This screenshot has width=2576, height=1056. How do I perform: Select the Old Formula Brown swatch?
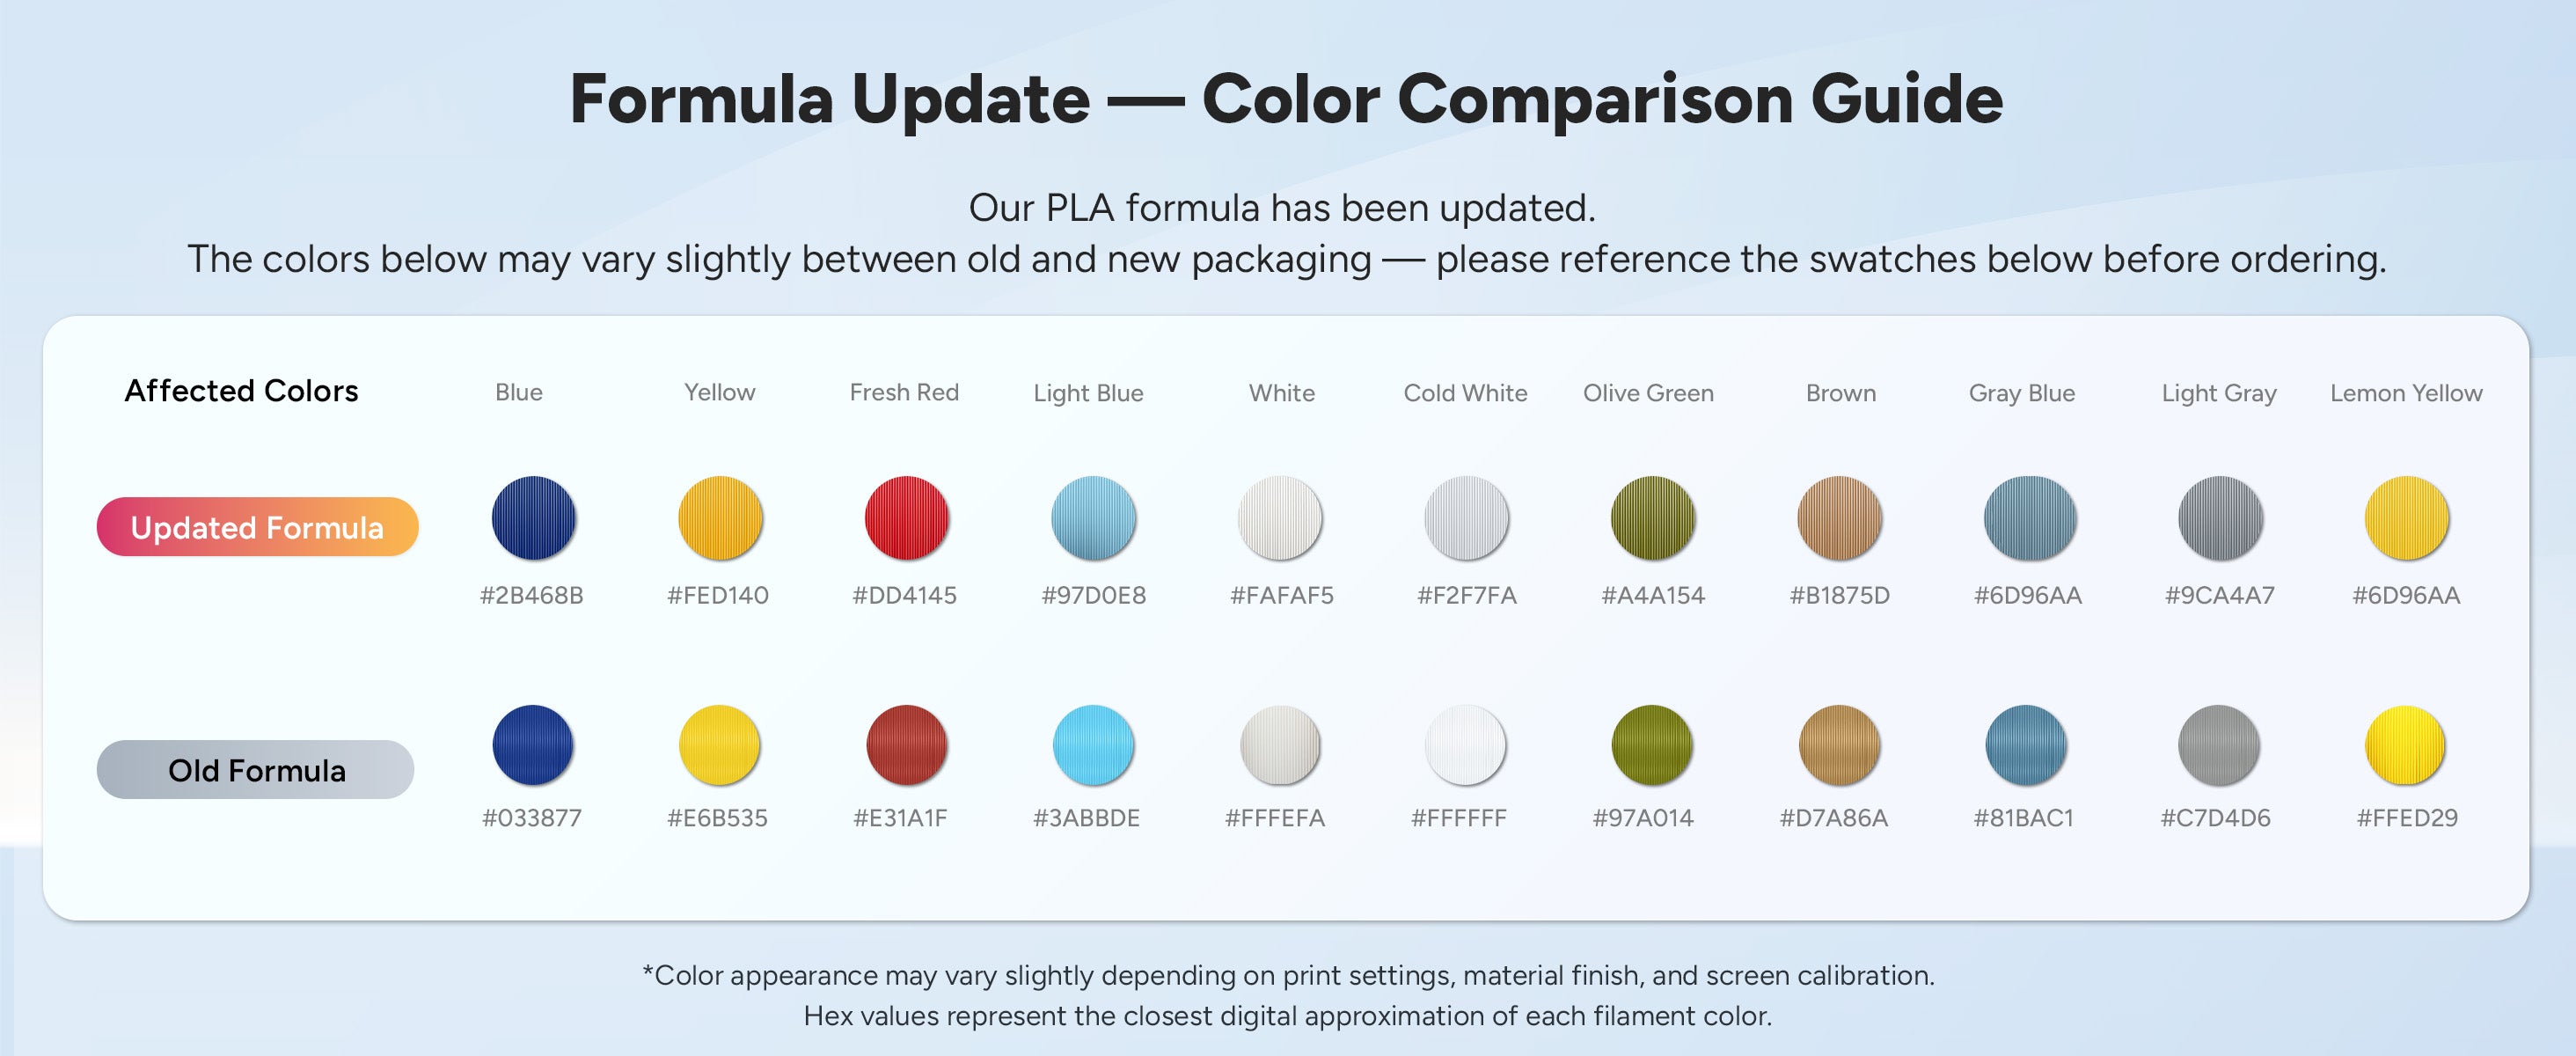point(1839,745)
